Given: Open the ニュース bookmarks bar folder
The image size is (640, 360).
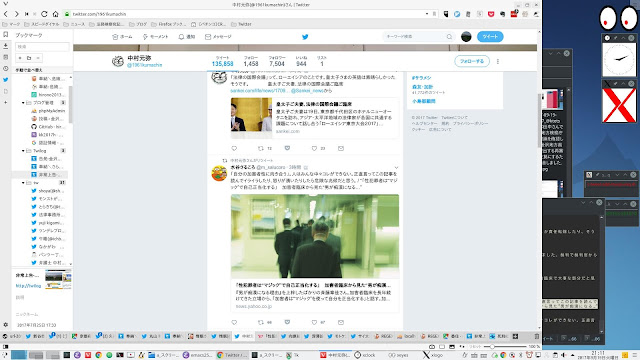Looking at the screenshot, I should [74, 24].
